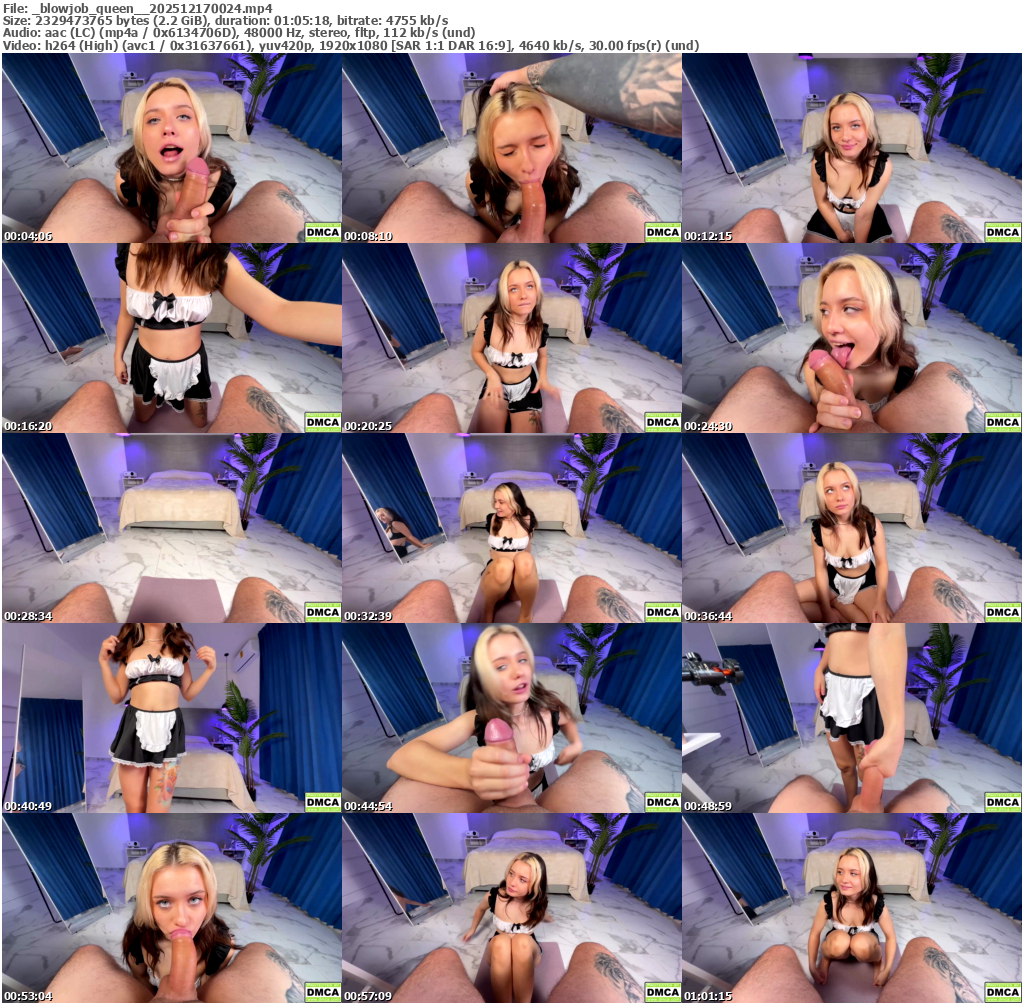Viewport: 1024px width, 1003px height.
Task: Choose the thumbnail stamped 00:44:54
Action: [512, 718]
